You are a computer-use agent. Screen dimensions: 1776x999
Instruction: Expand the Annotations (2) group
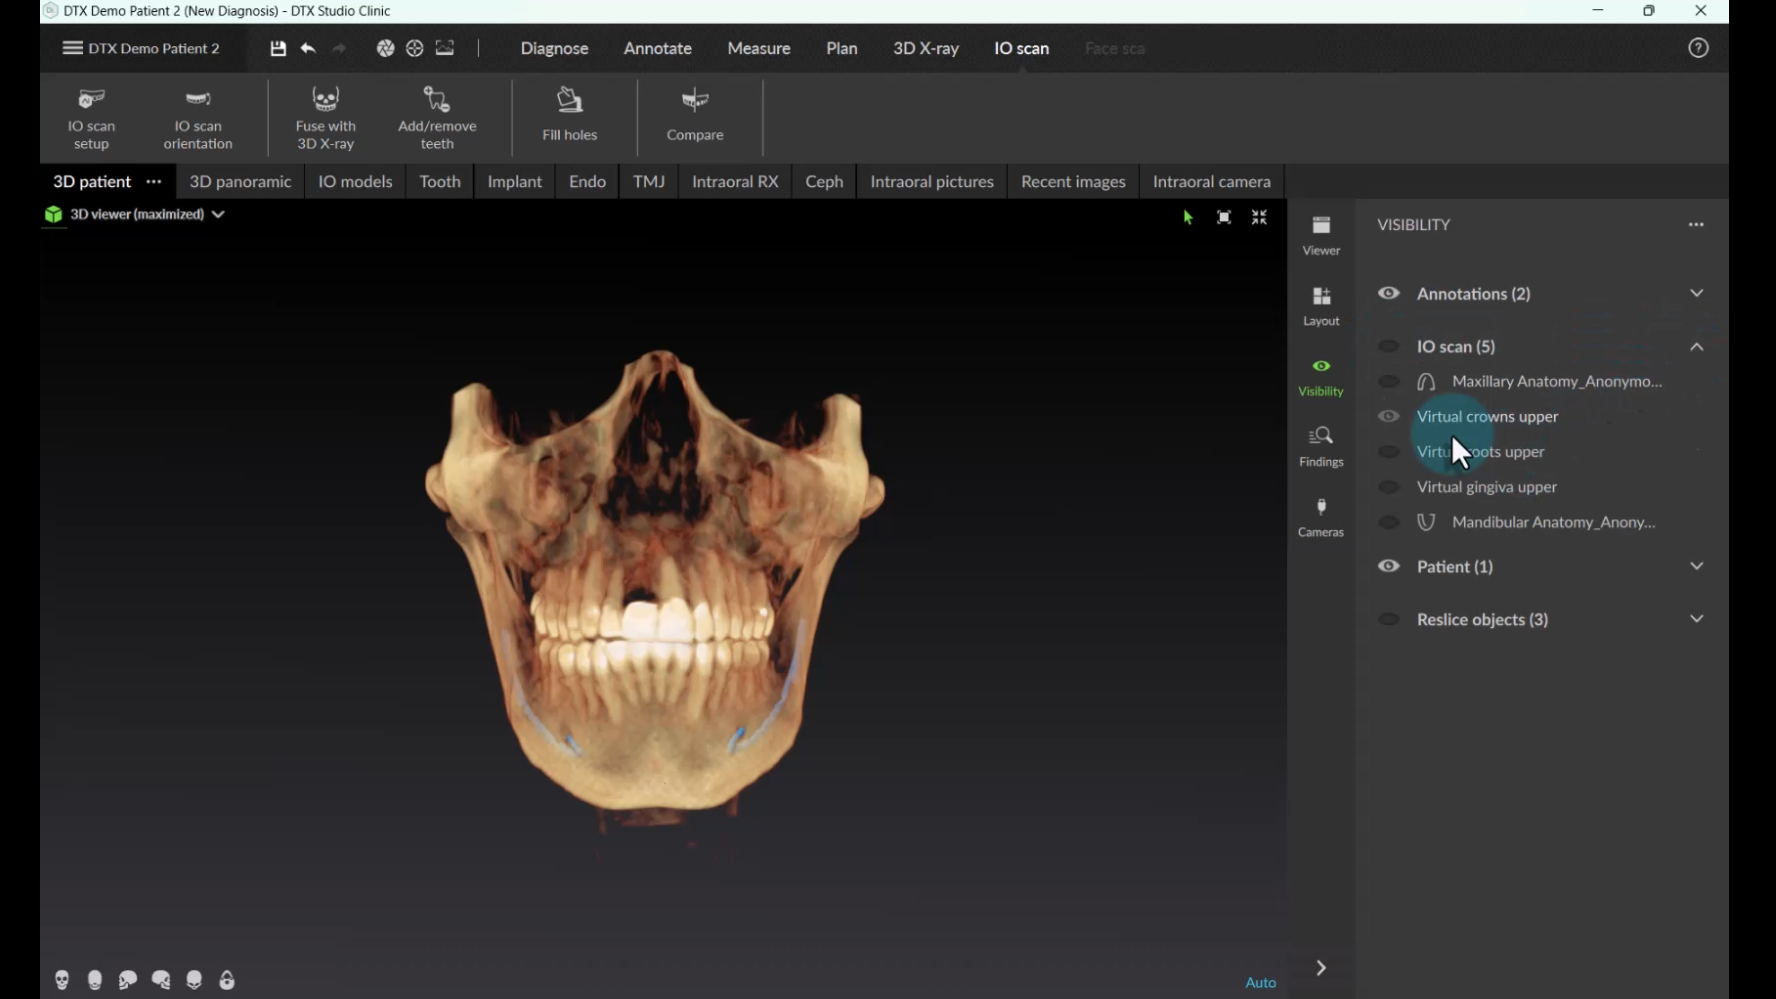point(1696,294)
